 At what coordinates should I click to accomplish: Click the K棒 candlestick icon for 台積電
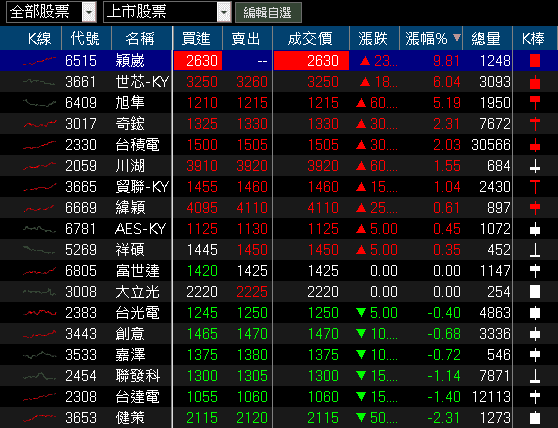click(x=535, y=145)
